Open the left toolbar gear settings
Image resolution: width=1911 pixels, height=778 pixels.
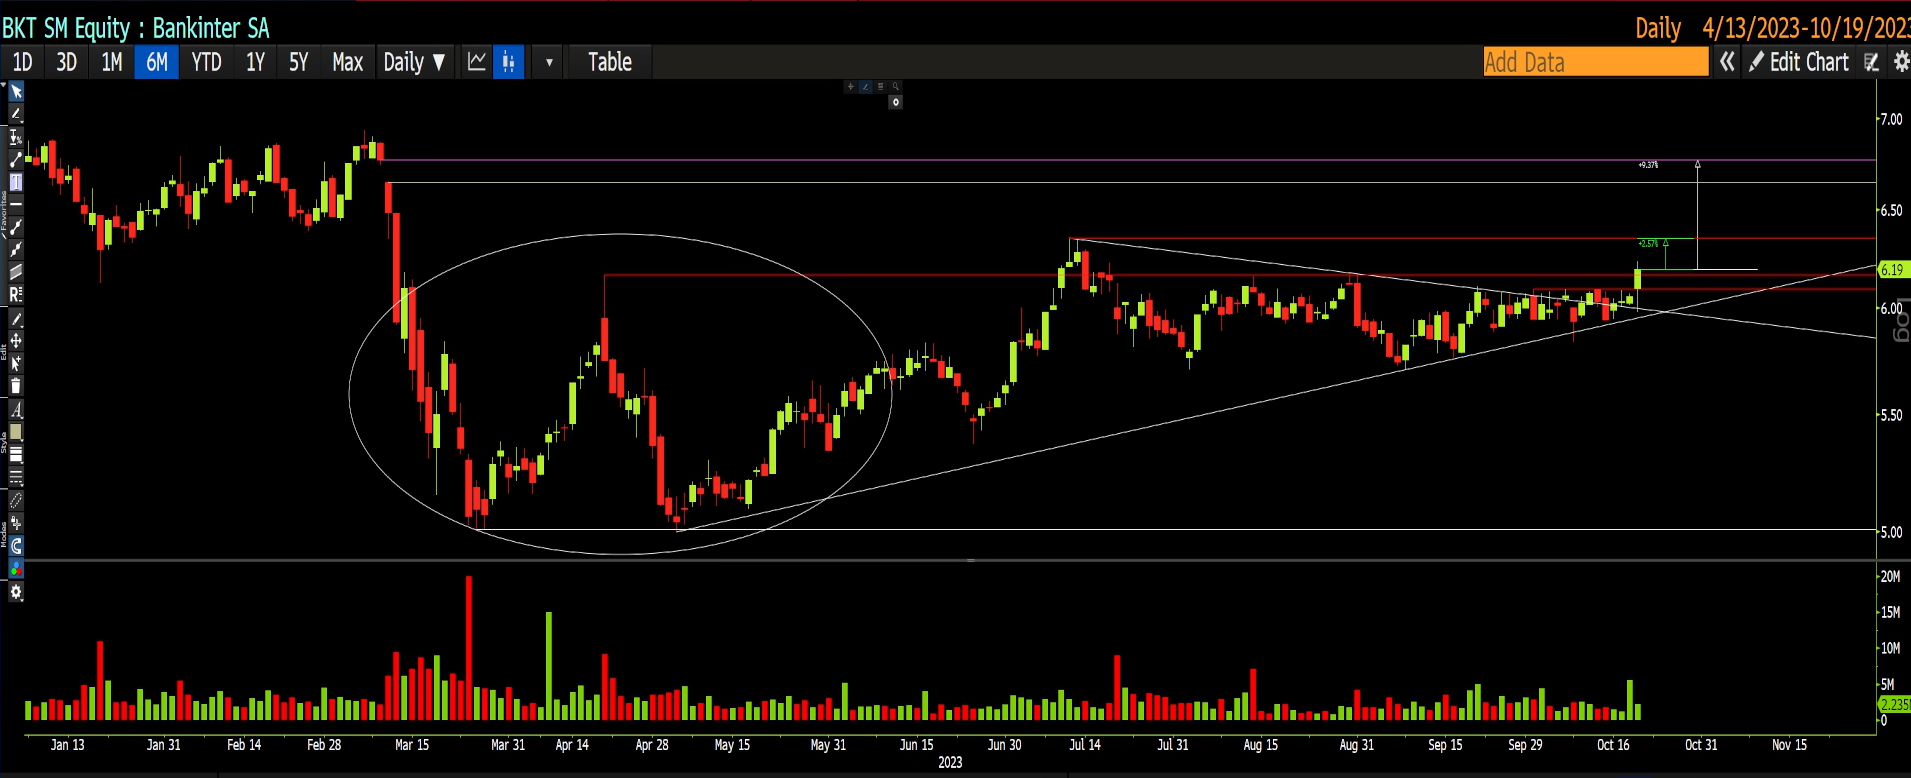(16, 592)
